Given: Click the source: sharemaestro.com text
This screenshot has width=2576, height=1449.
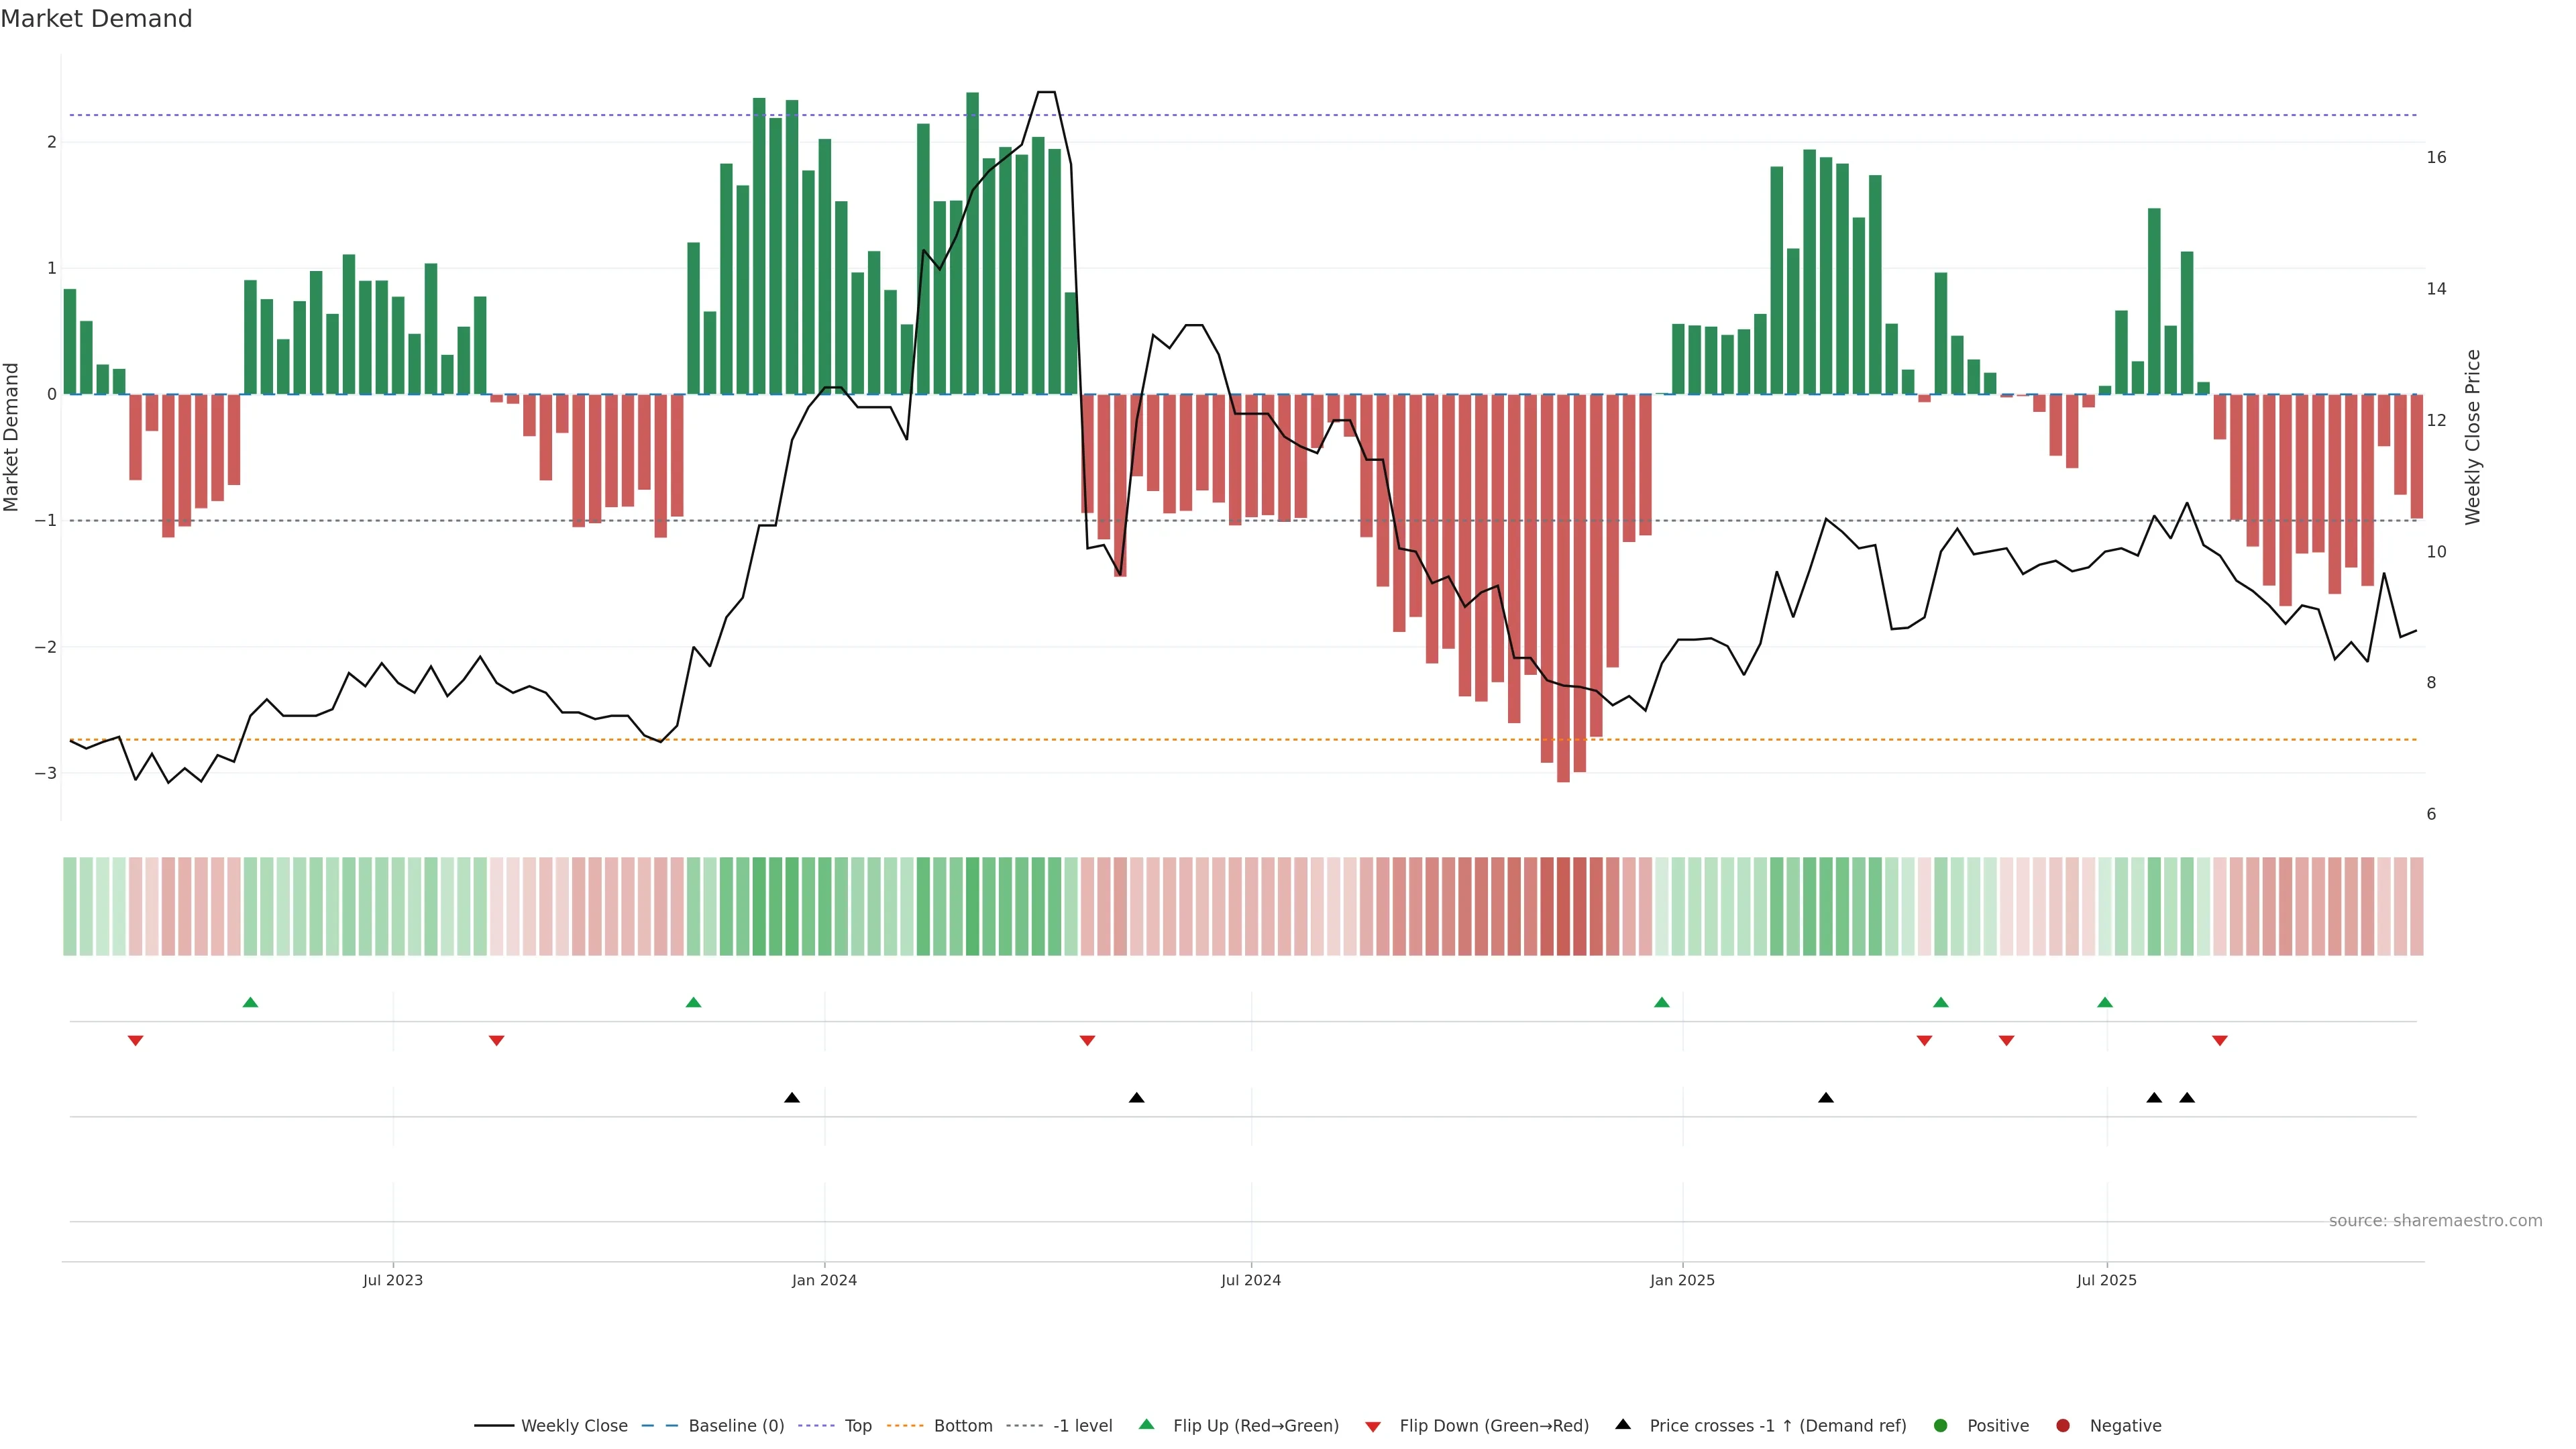Looking at the screenshot, I should [x=2435, y=1221].
